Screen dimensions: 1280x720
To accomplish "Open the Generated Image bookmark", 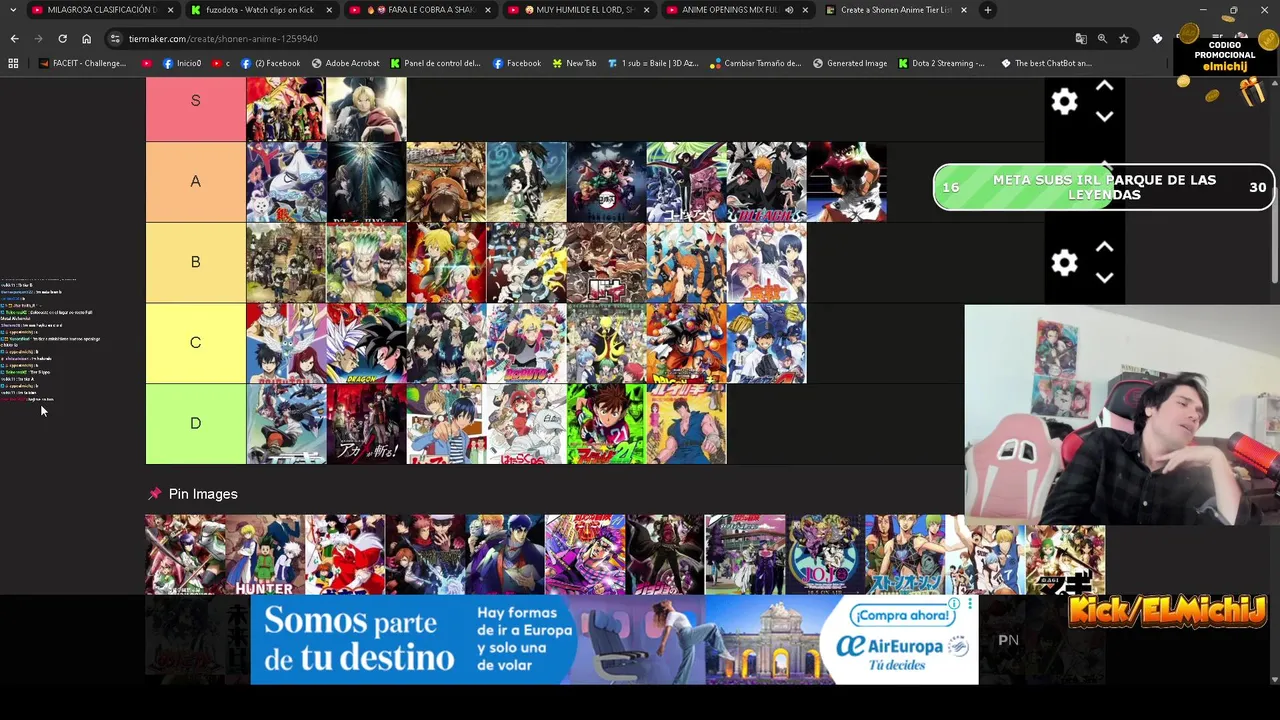I will (x=850, y=63).
